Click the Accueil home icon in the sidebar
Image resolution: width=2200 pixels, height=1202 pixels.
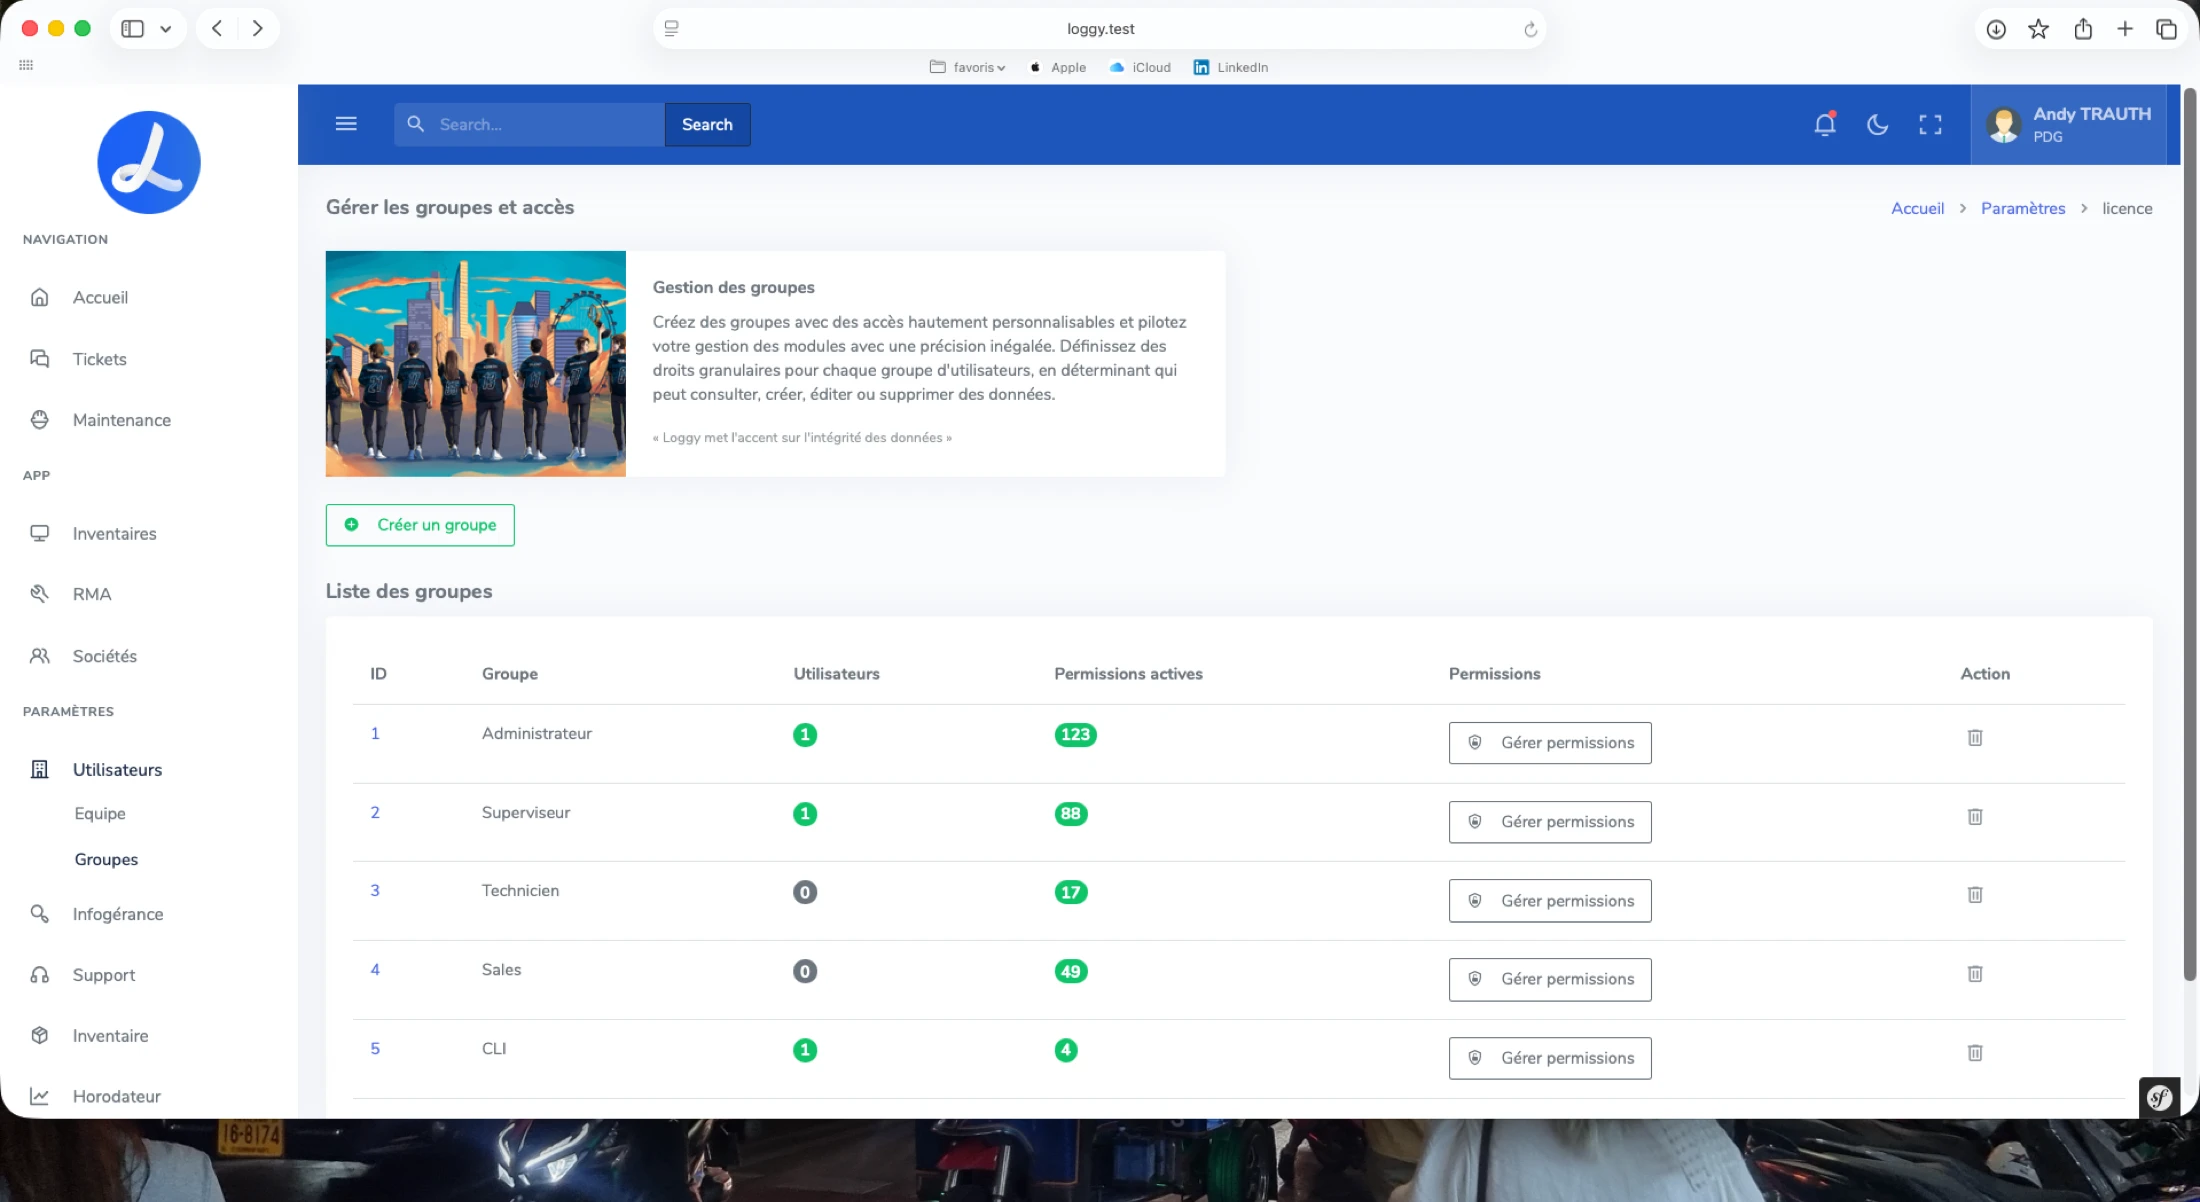[39, 297]
